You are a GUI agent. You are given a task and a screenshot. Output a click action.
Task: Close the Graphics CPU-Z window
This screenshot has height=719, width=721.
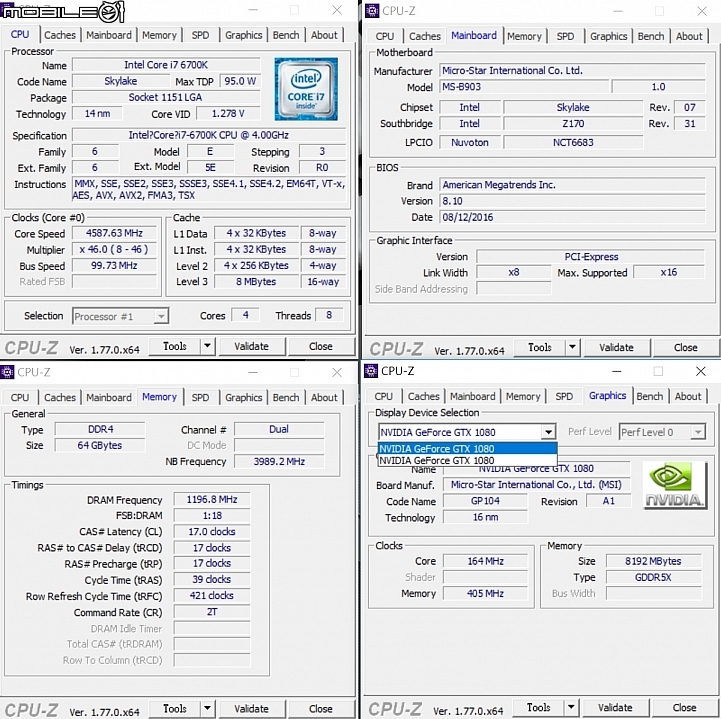(700, 371)
